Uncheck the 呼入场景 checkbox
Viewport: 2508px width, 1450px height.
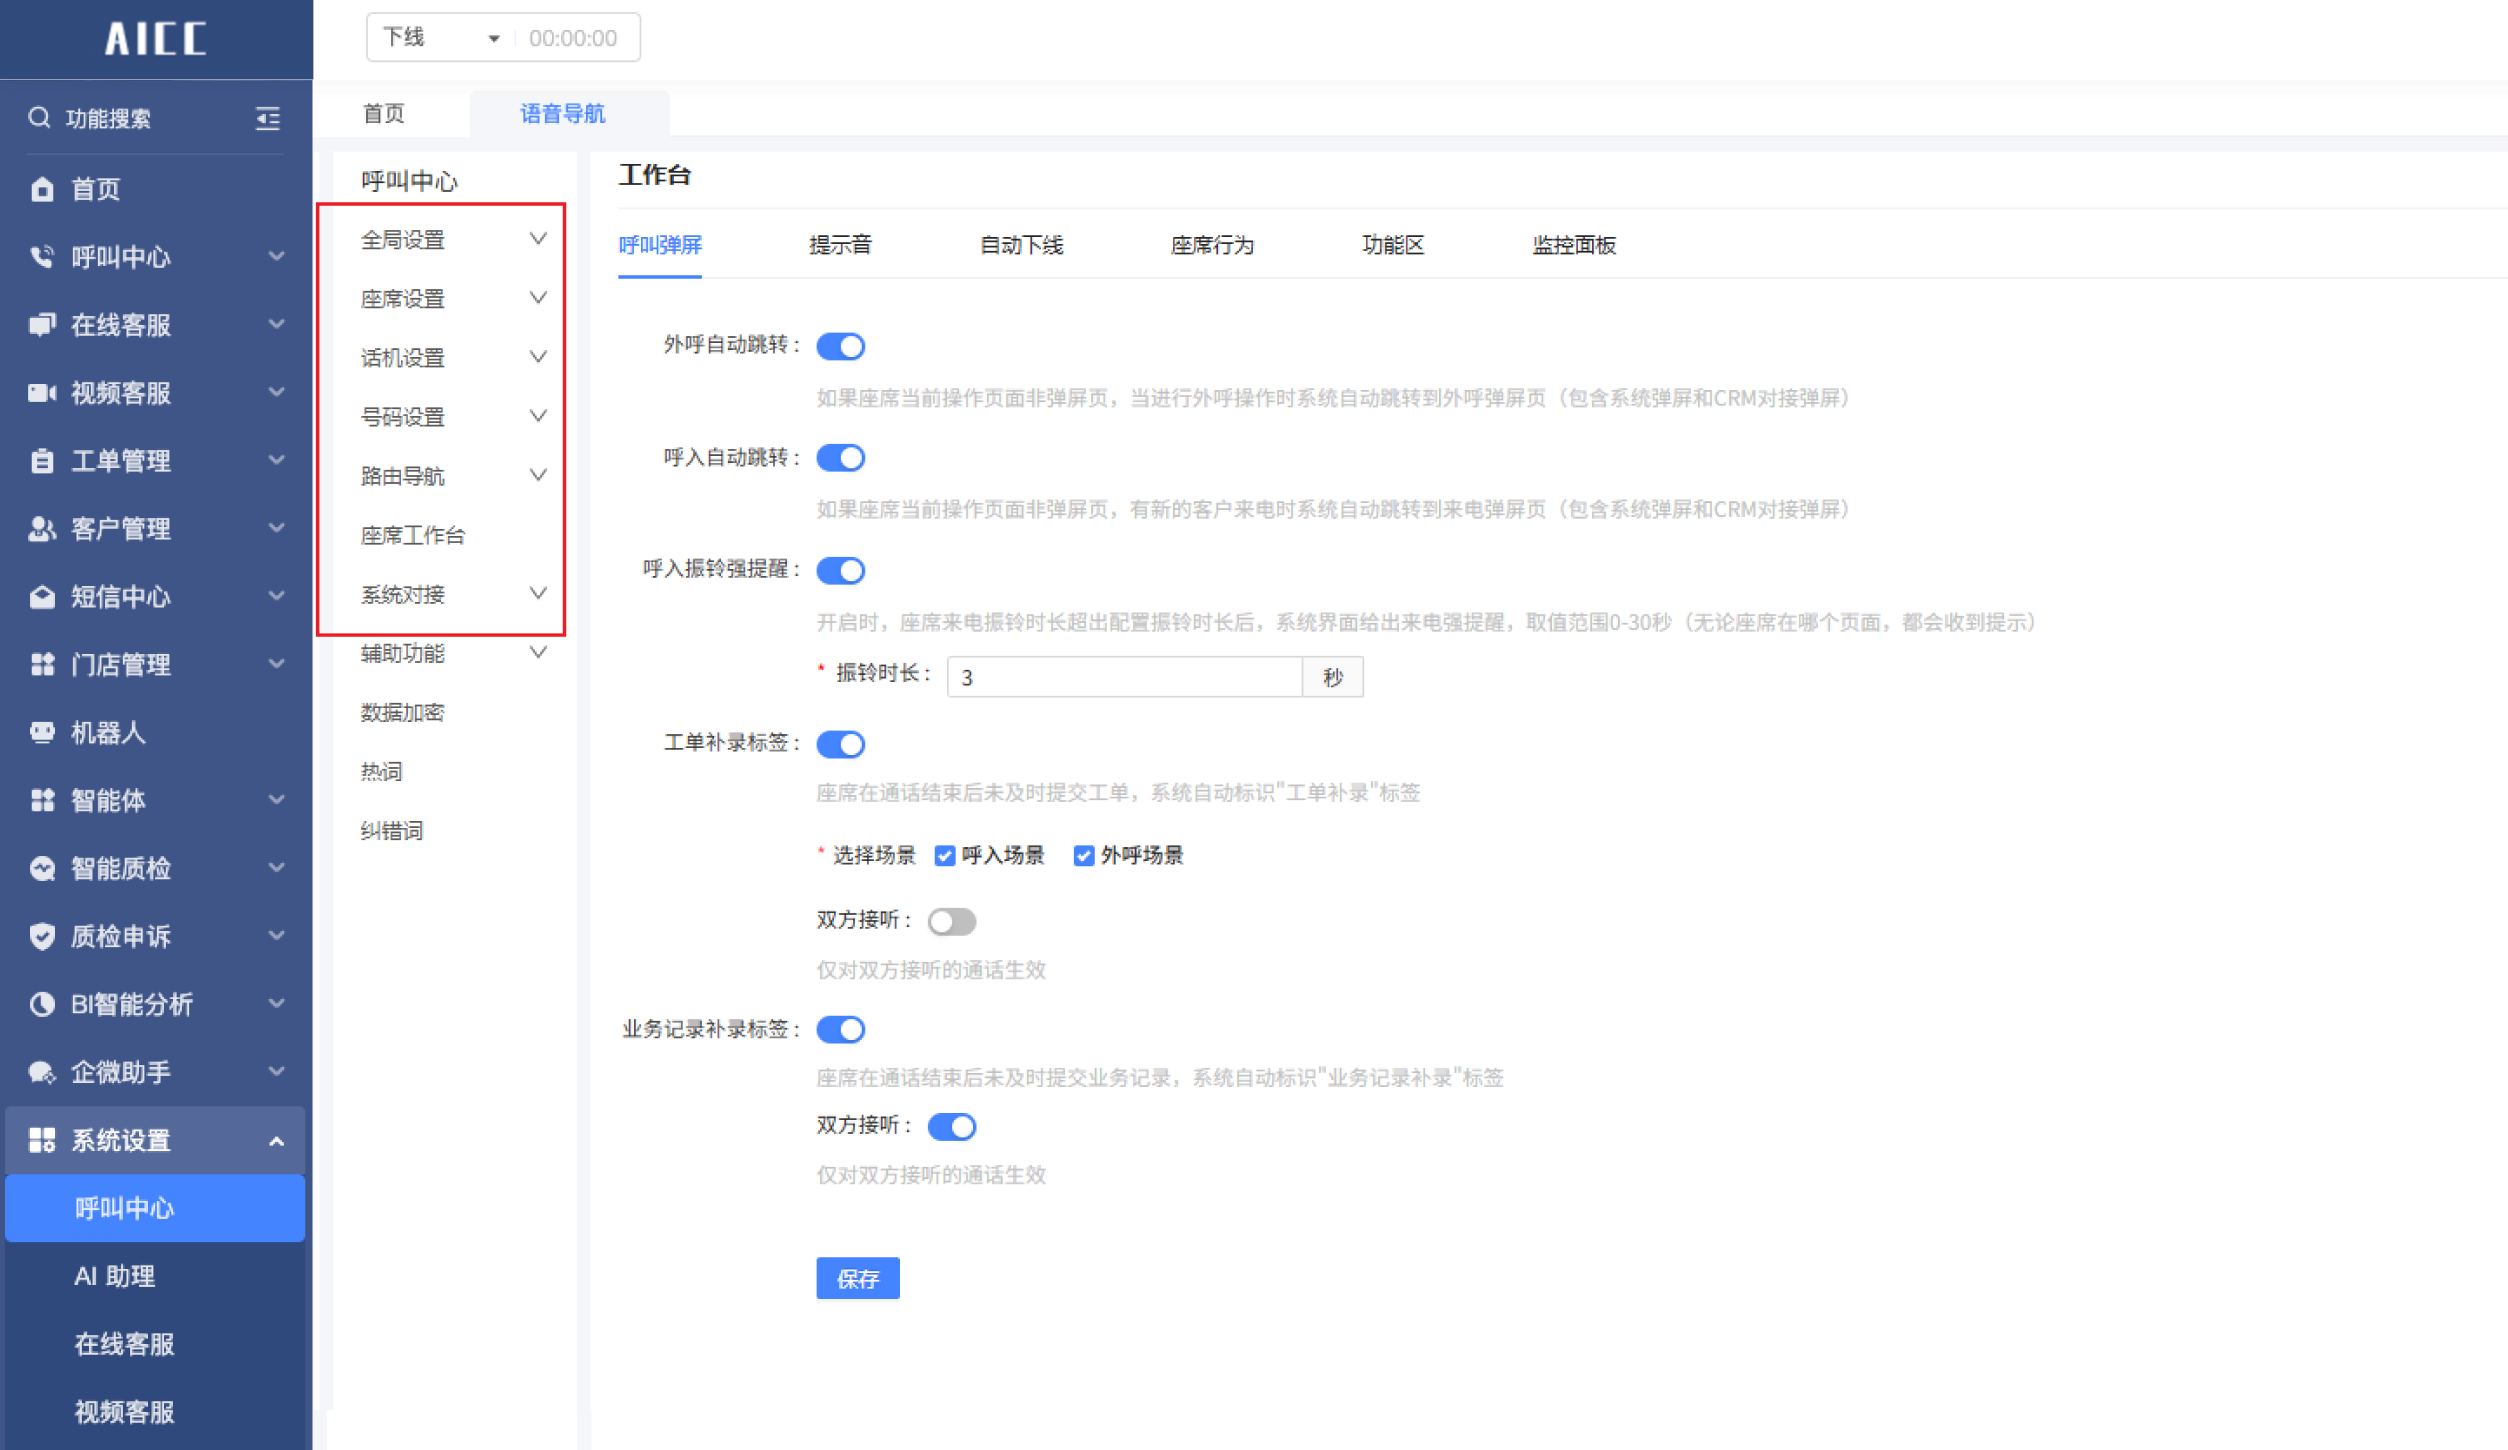click(x=944, y=856)
